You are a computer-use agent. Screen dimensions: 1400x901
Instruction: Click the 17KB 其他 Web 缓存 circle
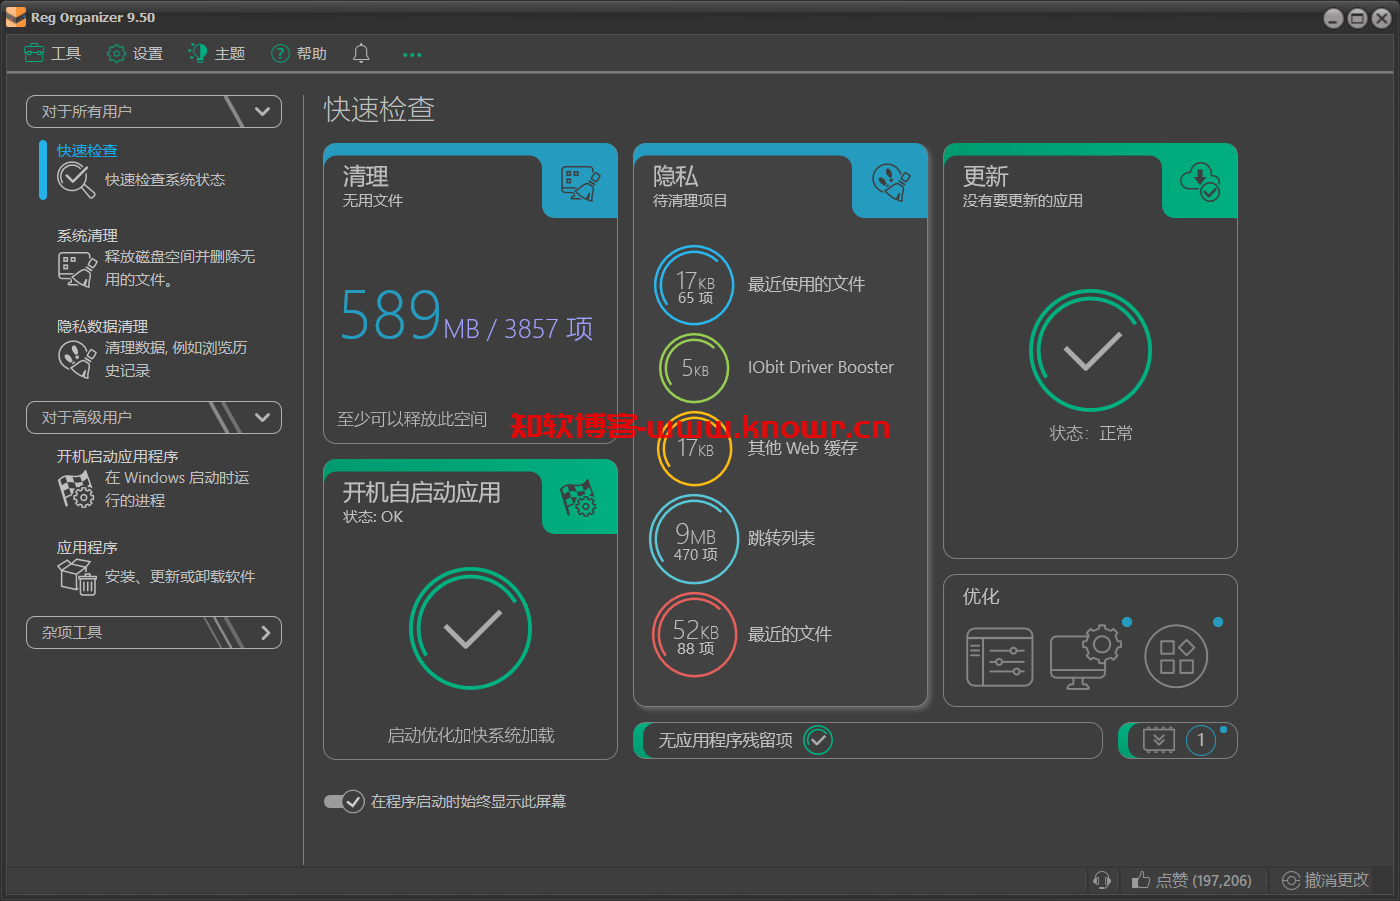pyautogui.click(x=694, y=449)
